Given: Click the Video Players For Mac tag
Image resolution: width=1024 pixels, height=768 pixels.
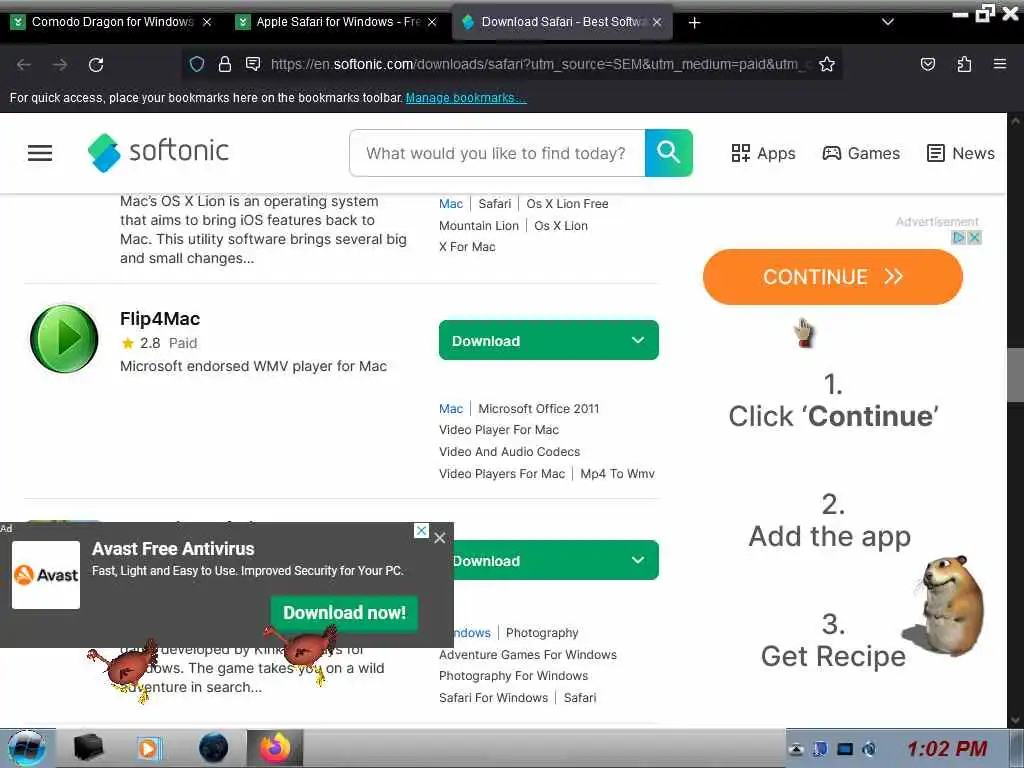Looking at the screenshot, I should pos(502,474).
